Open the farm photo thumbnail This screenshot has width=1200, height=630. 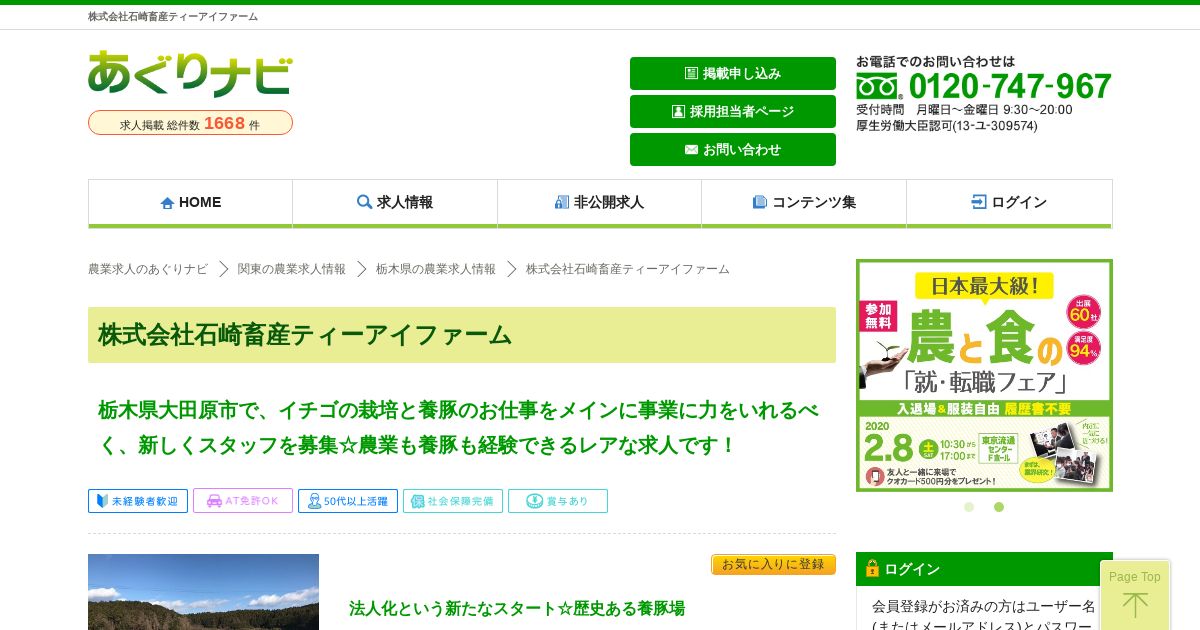[203, 592]
